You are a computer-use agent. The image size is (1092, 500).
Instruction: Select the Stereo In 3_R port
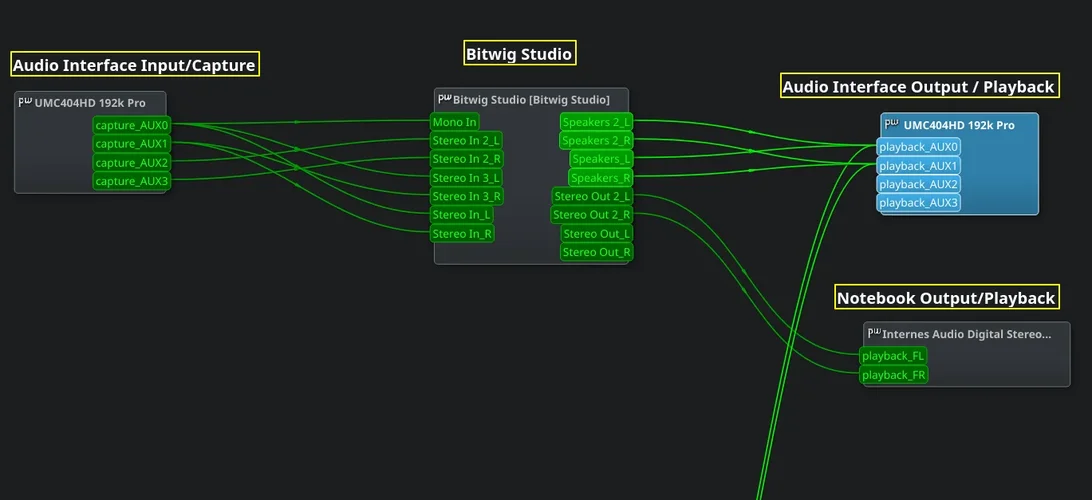467,196
